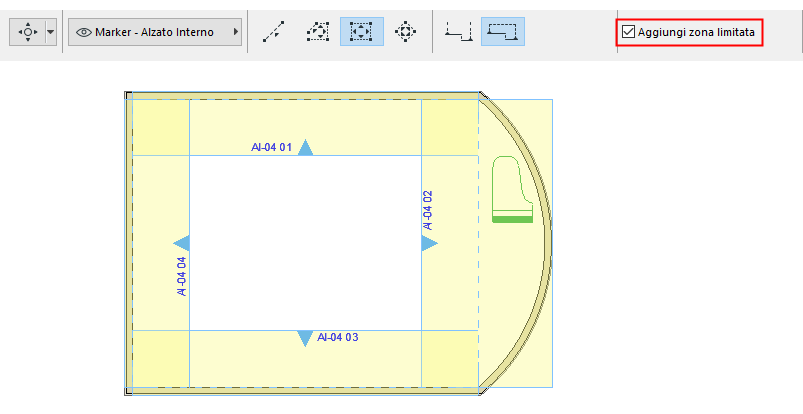Screen dimensions: 803x414
Task: Uncheck the Aggiungi zona limitata checkbox
Action: [x=628, y=32]
